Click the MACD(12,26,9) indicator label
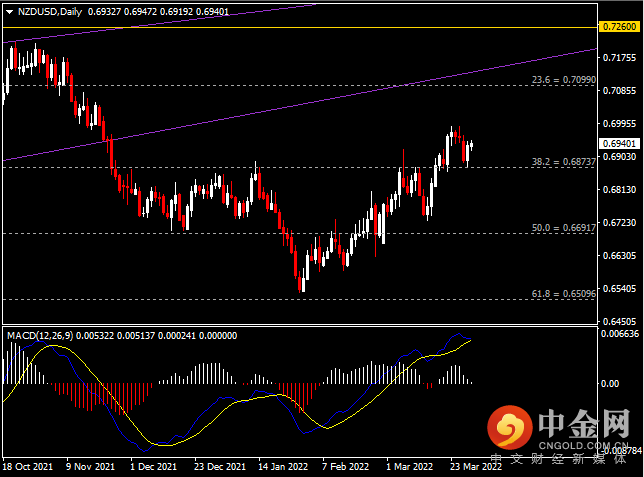 click(x=40, y=336)
